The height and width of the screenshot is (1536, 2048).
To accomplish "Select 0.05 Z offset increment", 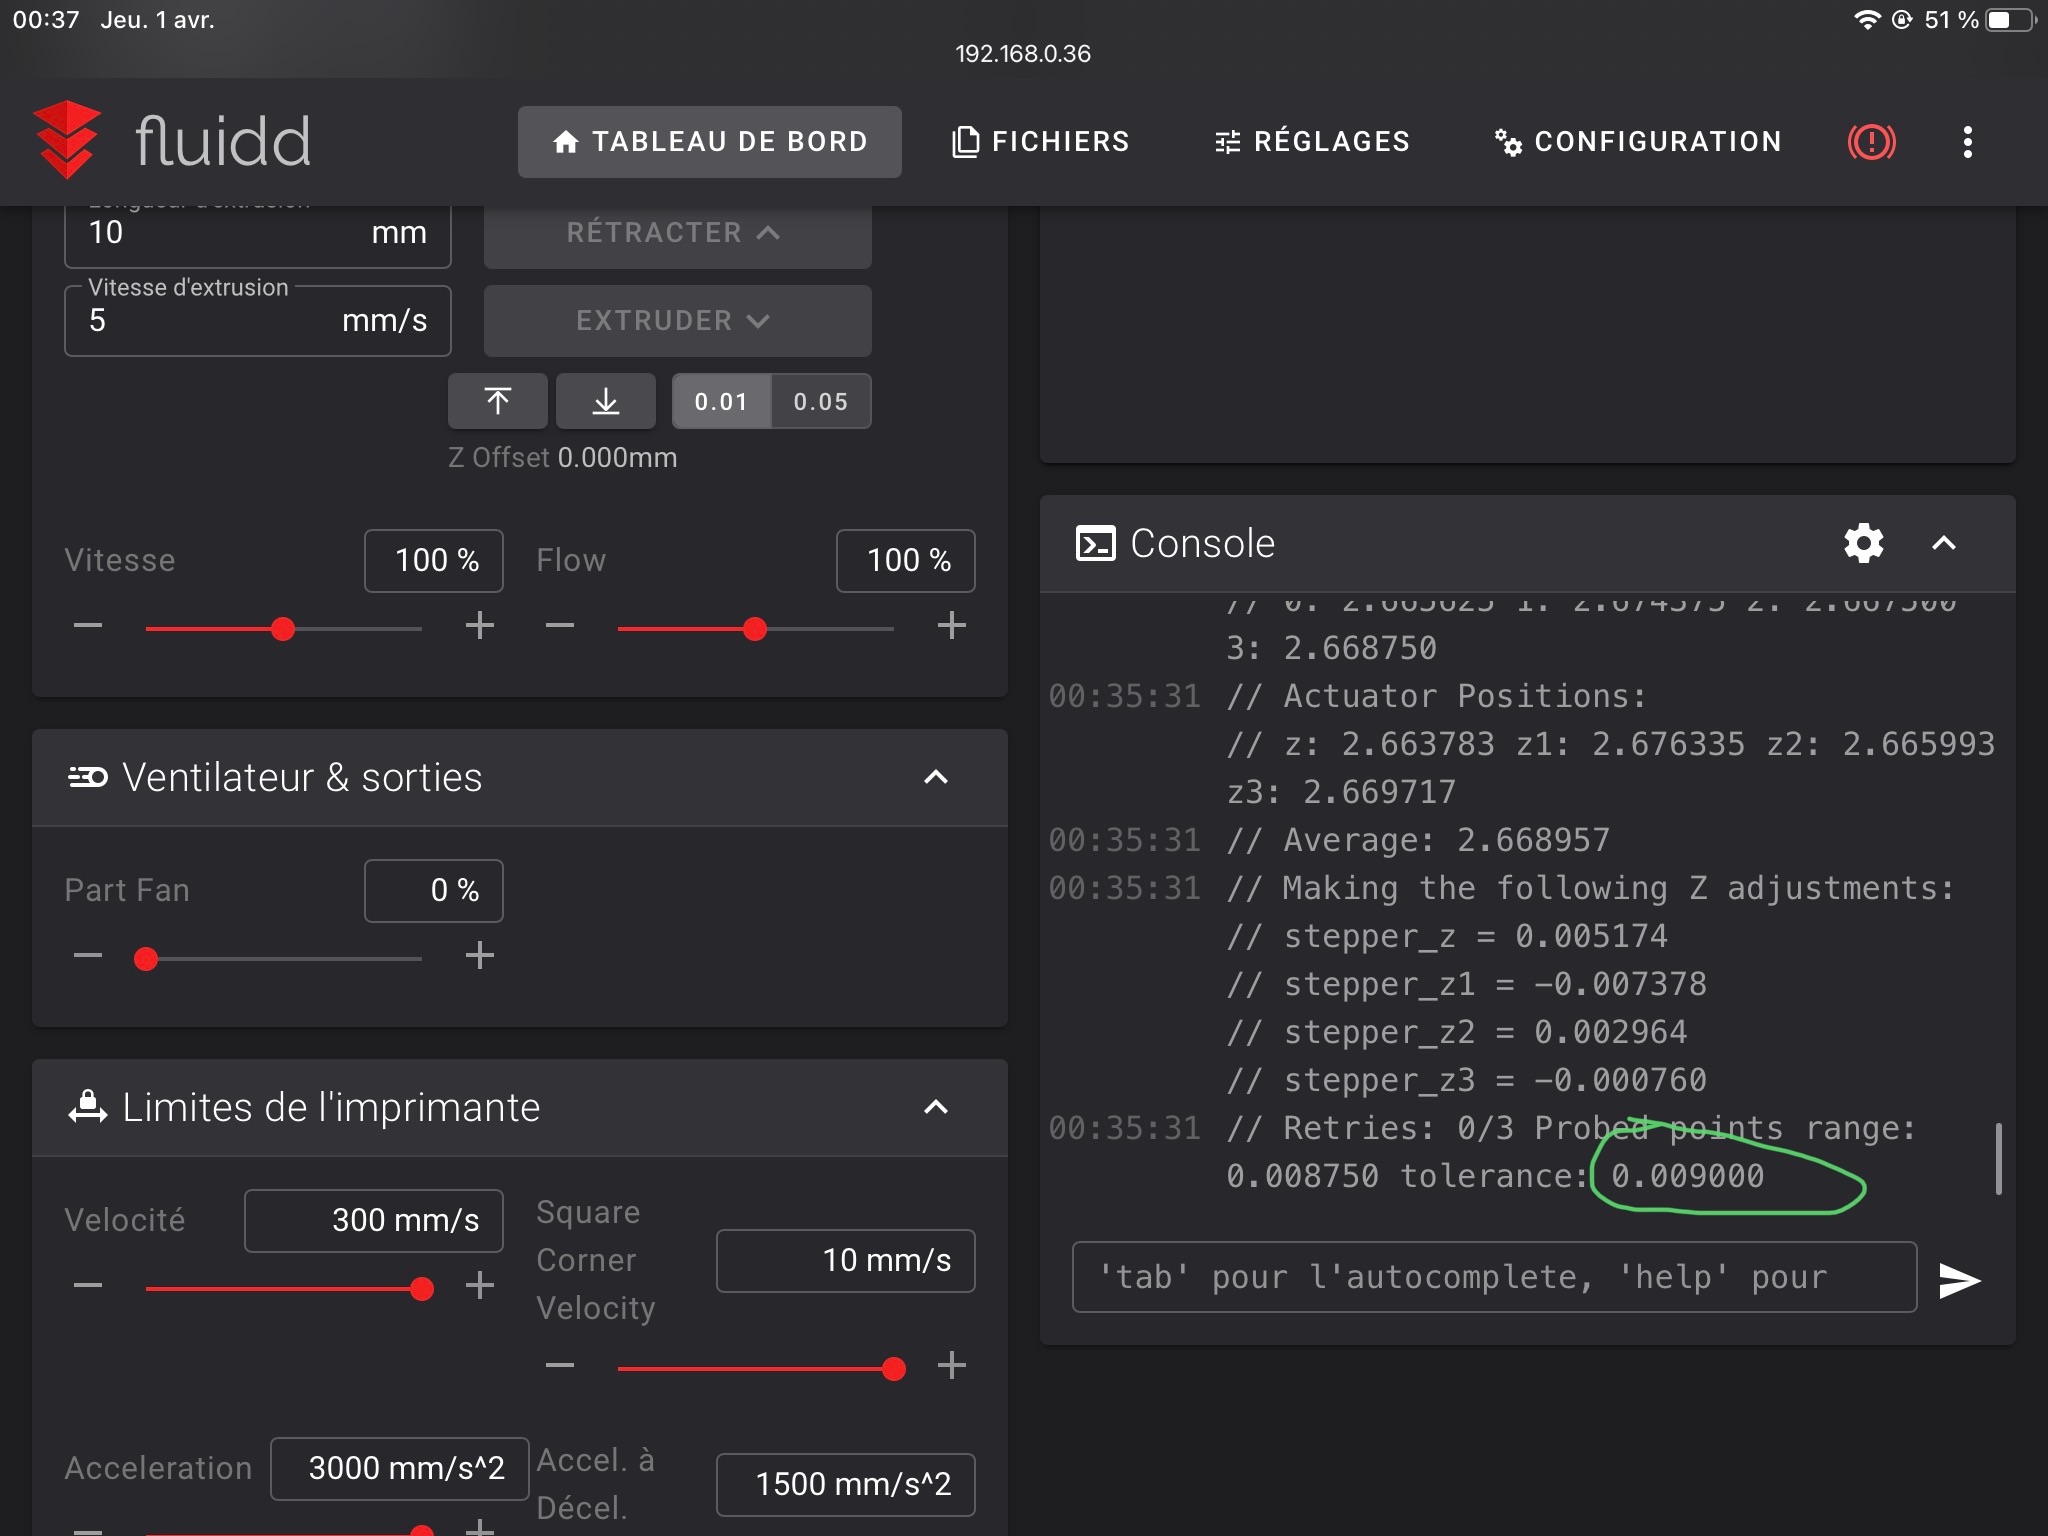I will tap(821, 401).
